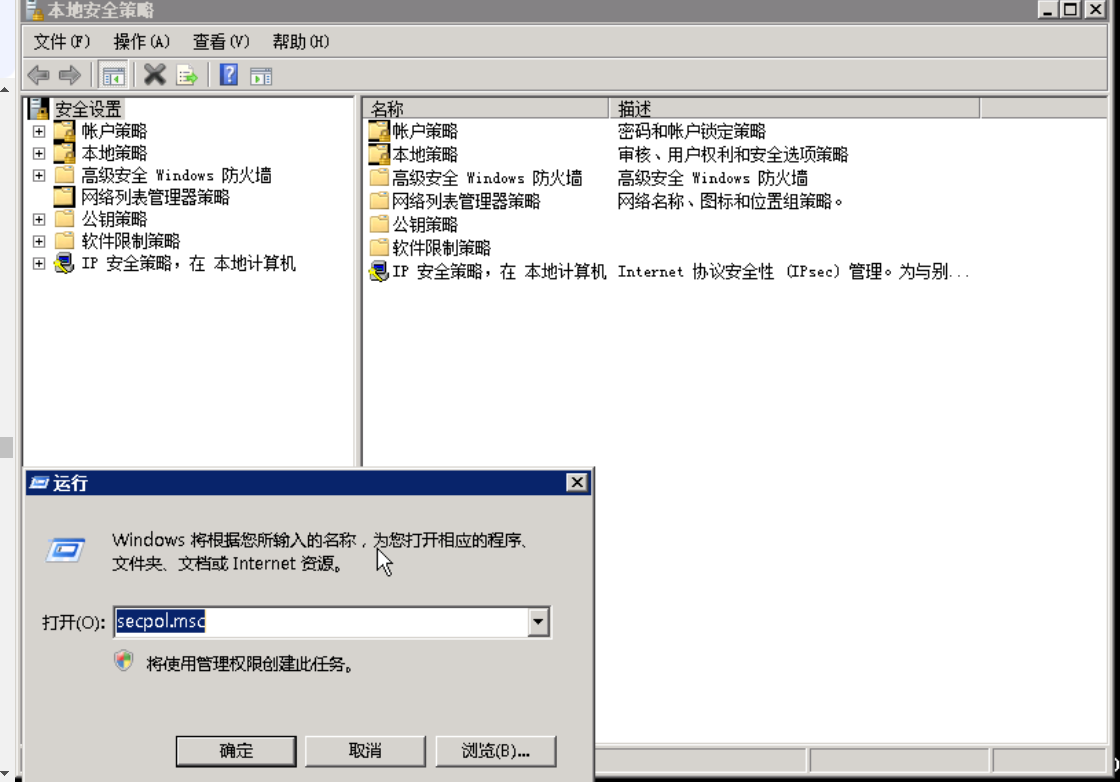The image size is (1120, 782).
Task: Expand the 帐户策略 tree node
Action: coord(39,131)
